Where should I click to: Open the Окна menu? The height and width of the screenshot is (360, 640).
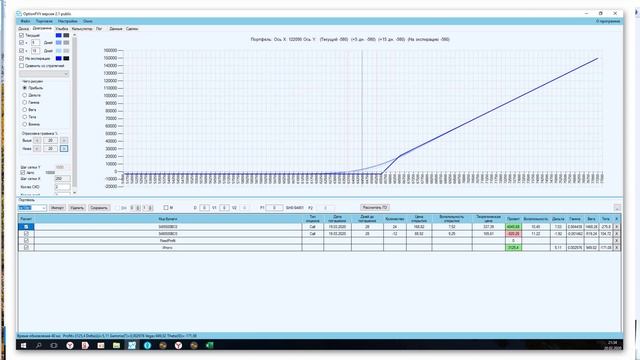(88, 21)
